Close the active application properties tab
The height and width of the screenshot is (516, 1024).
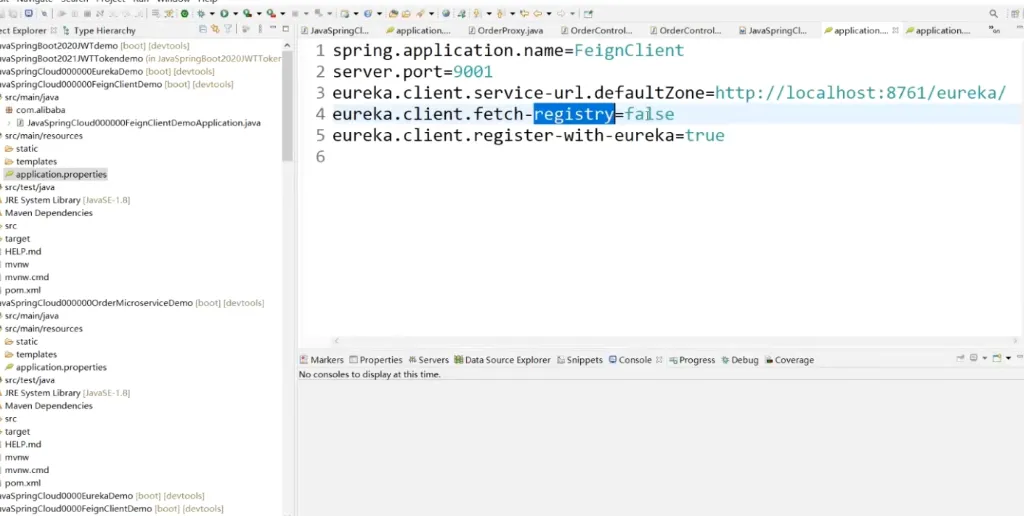click(x=895, y=31)
